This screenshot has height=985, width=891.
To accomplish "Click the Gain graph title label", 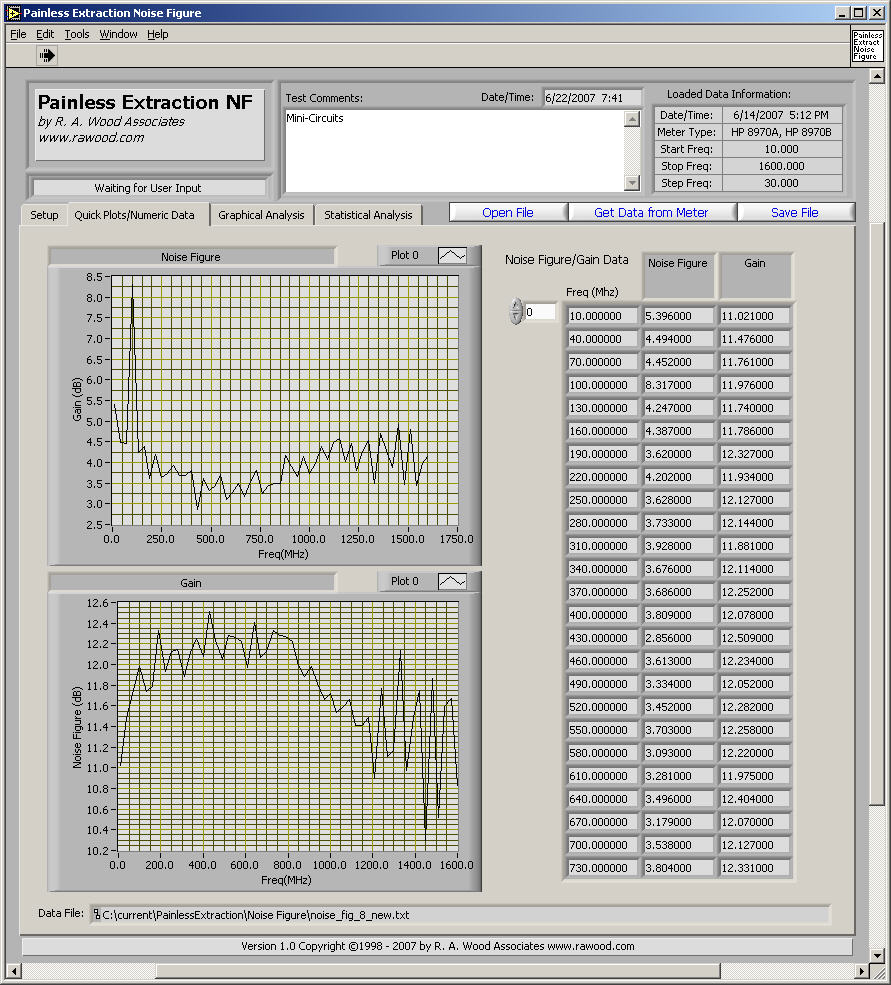I will [x=191, y=583].
